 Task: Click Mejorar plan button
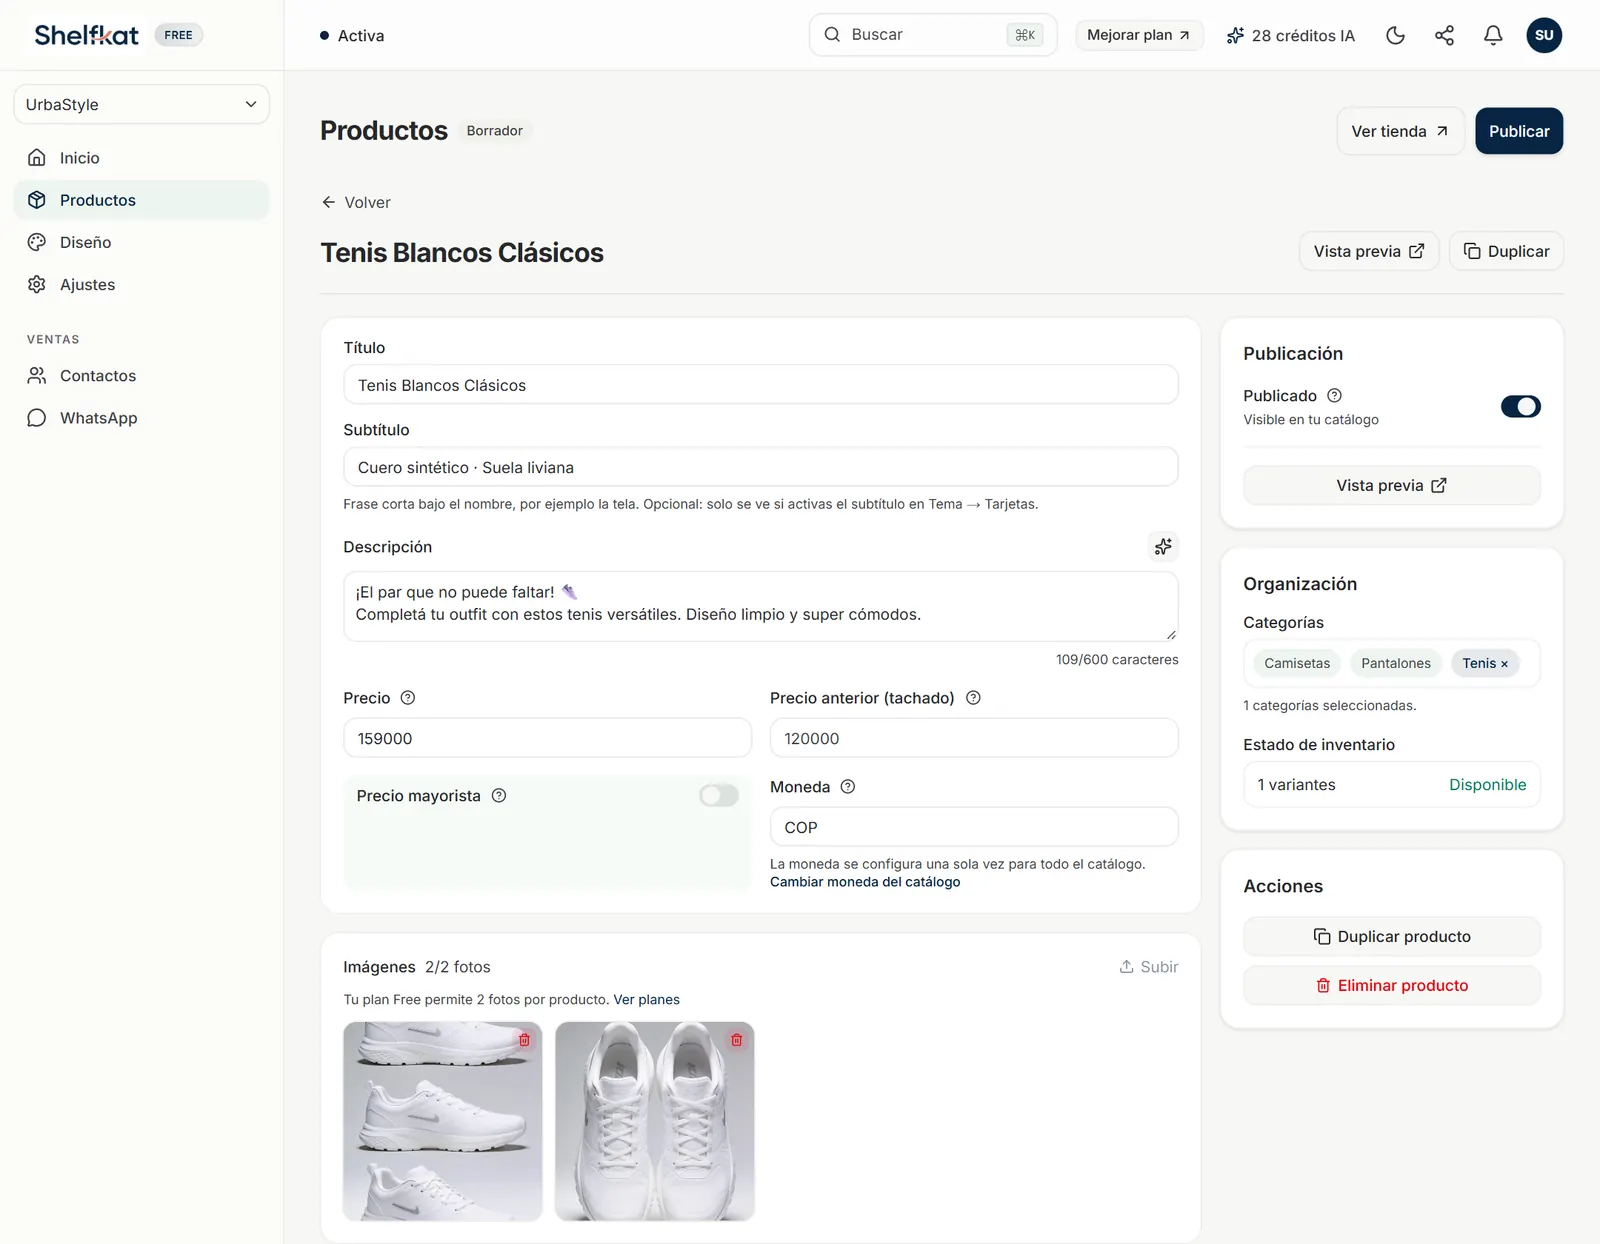click(1139, 35)
